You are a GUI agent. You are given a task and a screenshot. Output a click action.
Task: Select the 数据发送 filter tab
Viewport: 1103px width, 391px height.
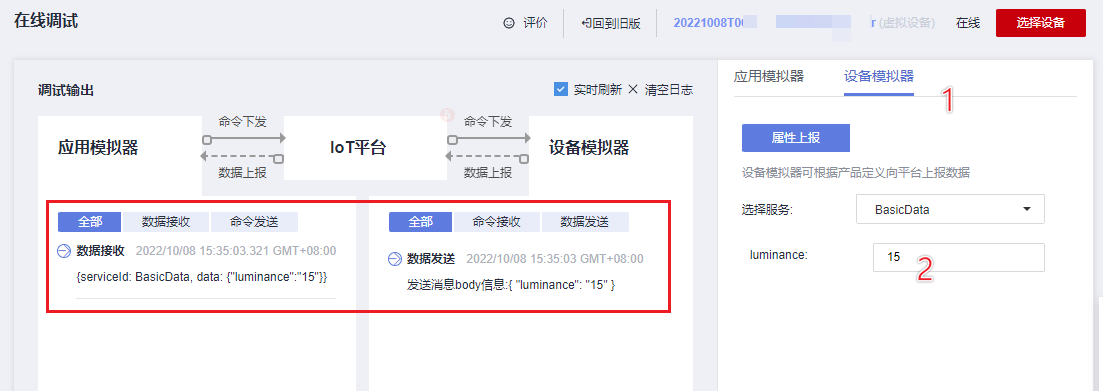(x=585, y=222)
